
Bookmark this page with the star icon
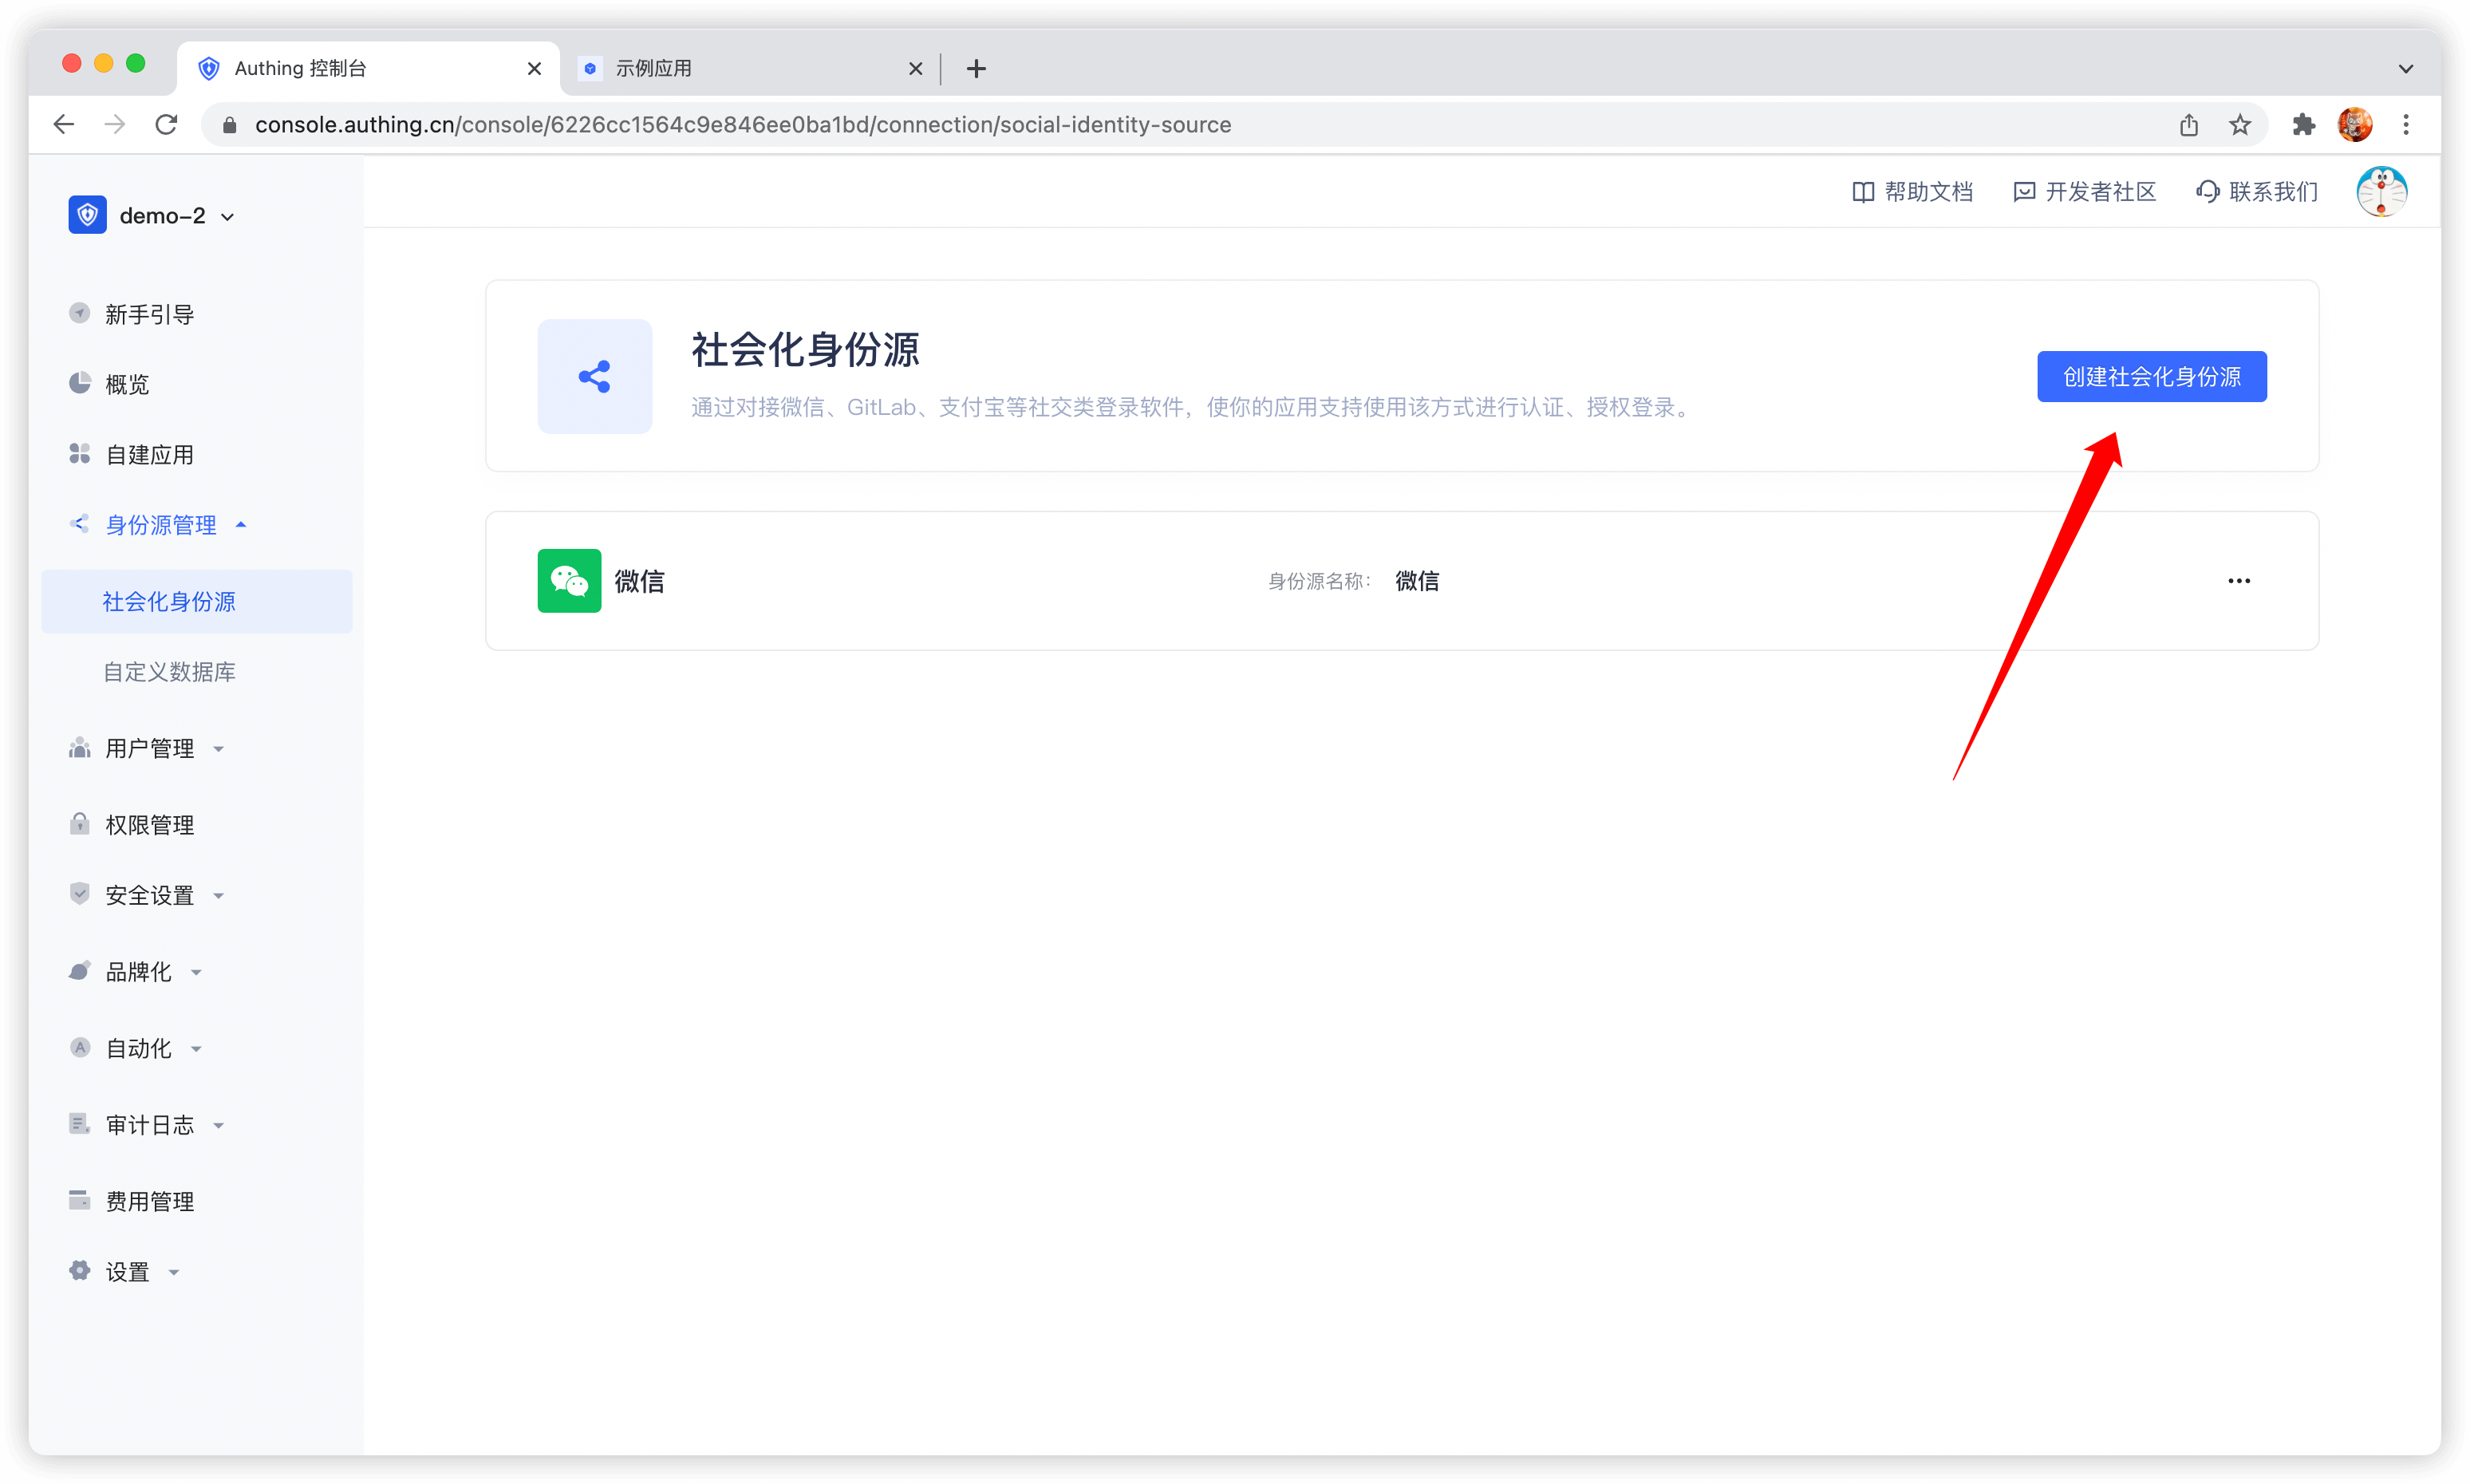[x=2240, y=124]
